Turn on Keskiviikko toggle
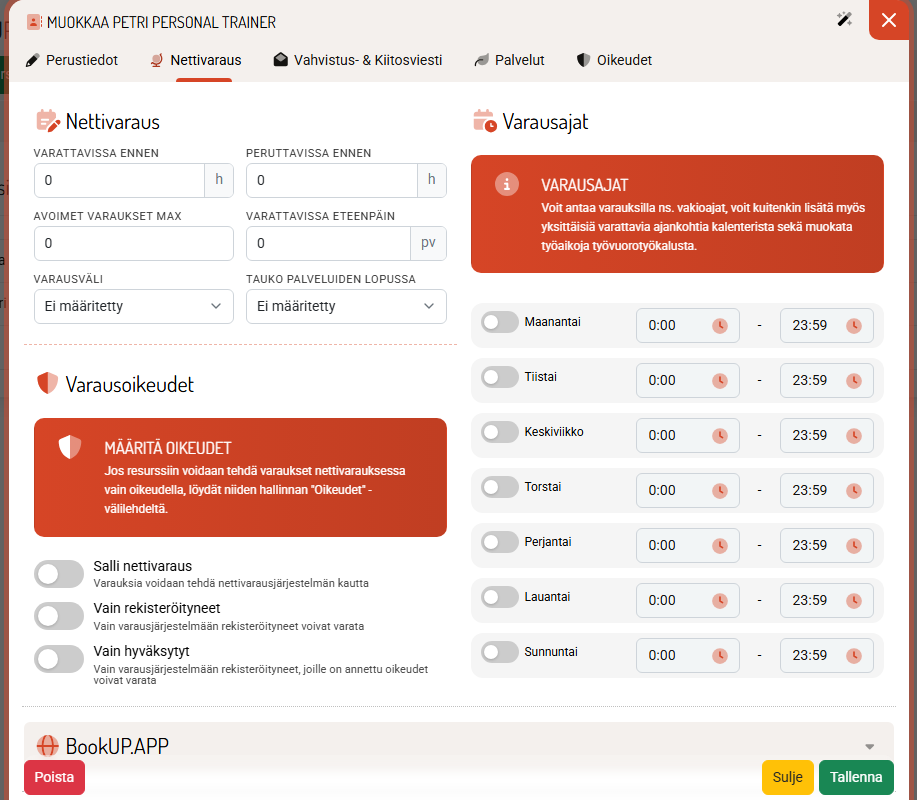The image size is (917, 800). [x=499, y=432]
